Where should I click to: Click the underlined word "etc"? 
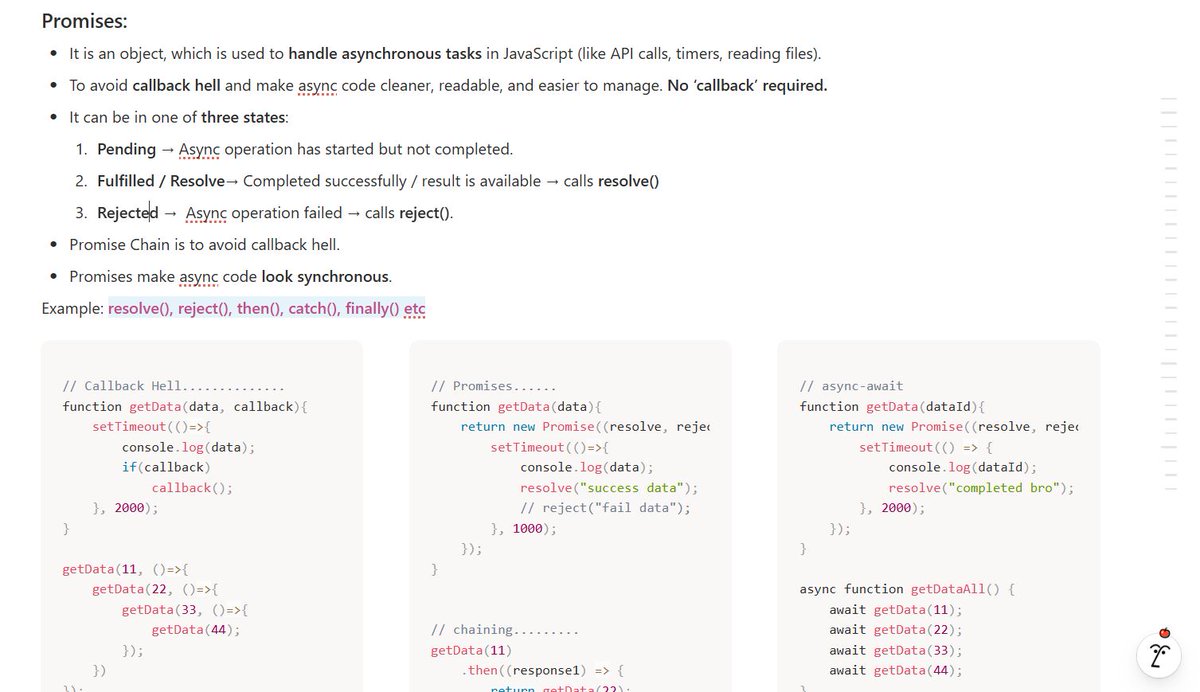[x=414, y=308]
